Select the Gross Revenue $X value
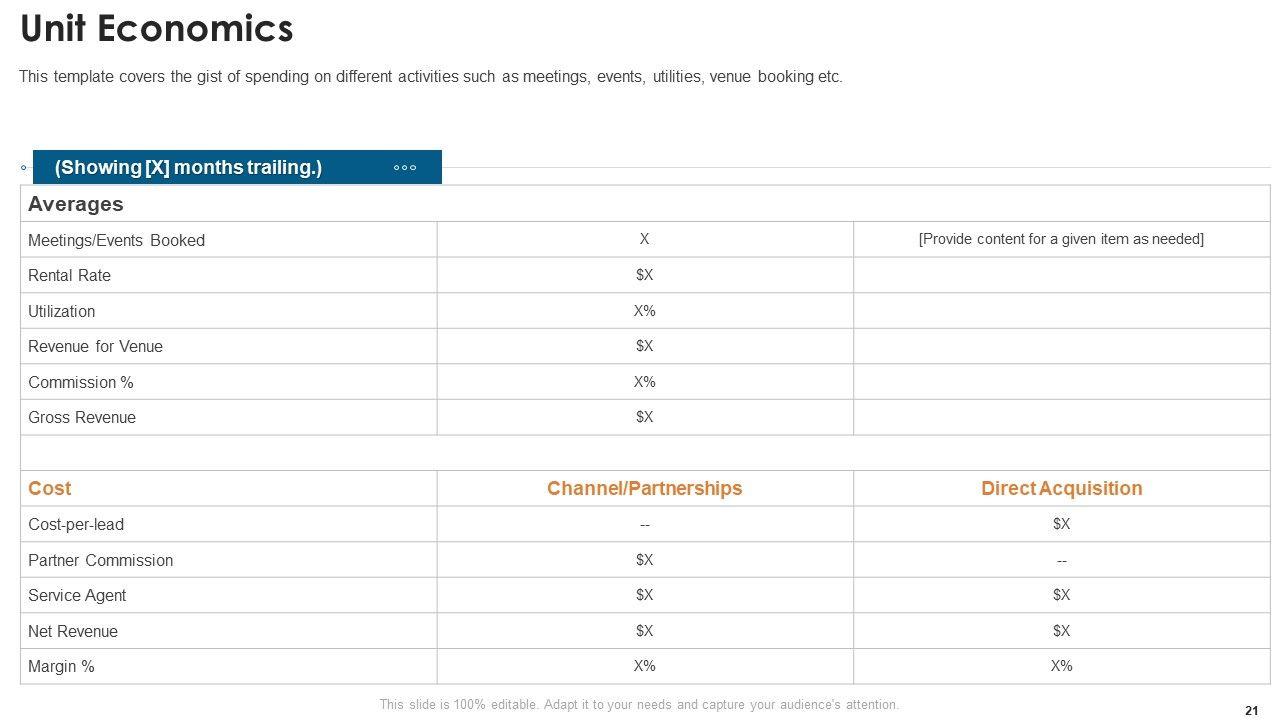 (645, 417)
